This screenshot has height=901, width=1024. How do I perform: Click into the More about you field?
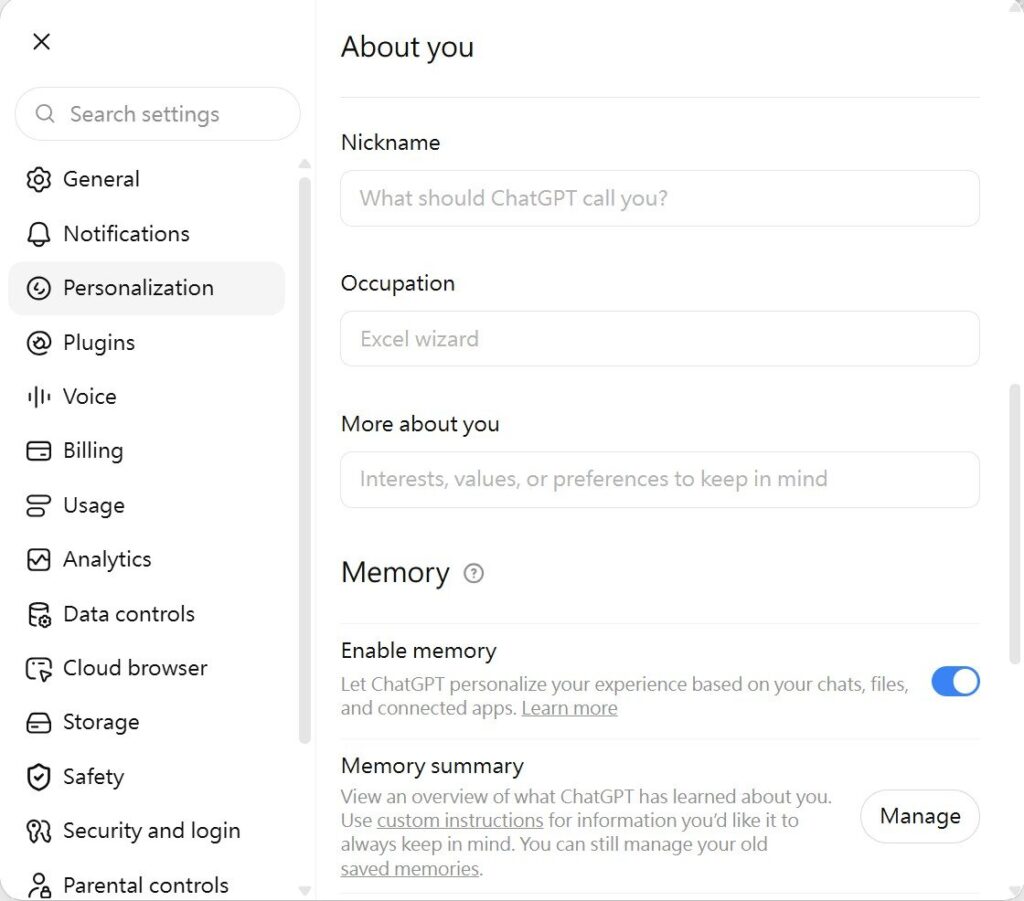(660, 479)
